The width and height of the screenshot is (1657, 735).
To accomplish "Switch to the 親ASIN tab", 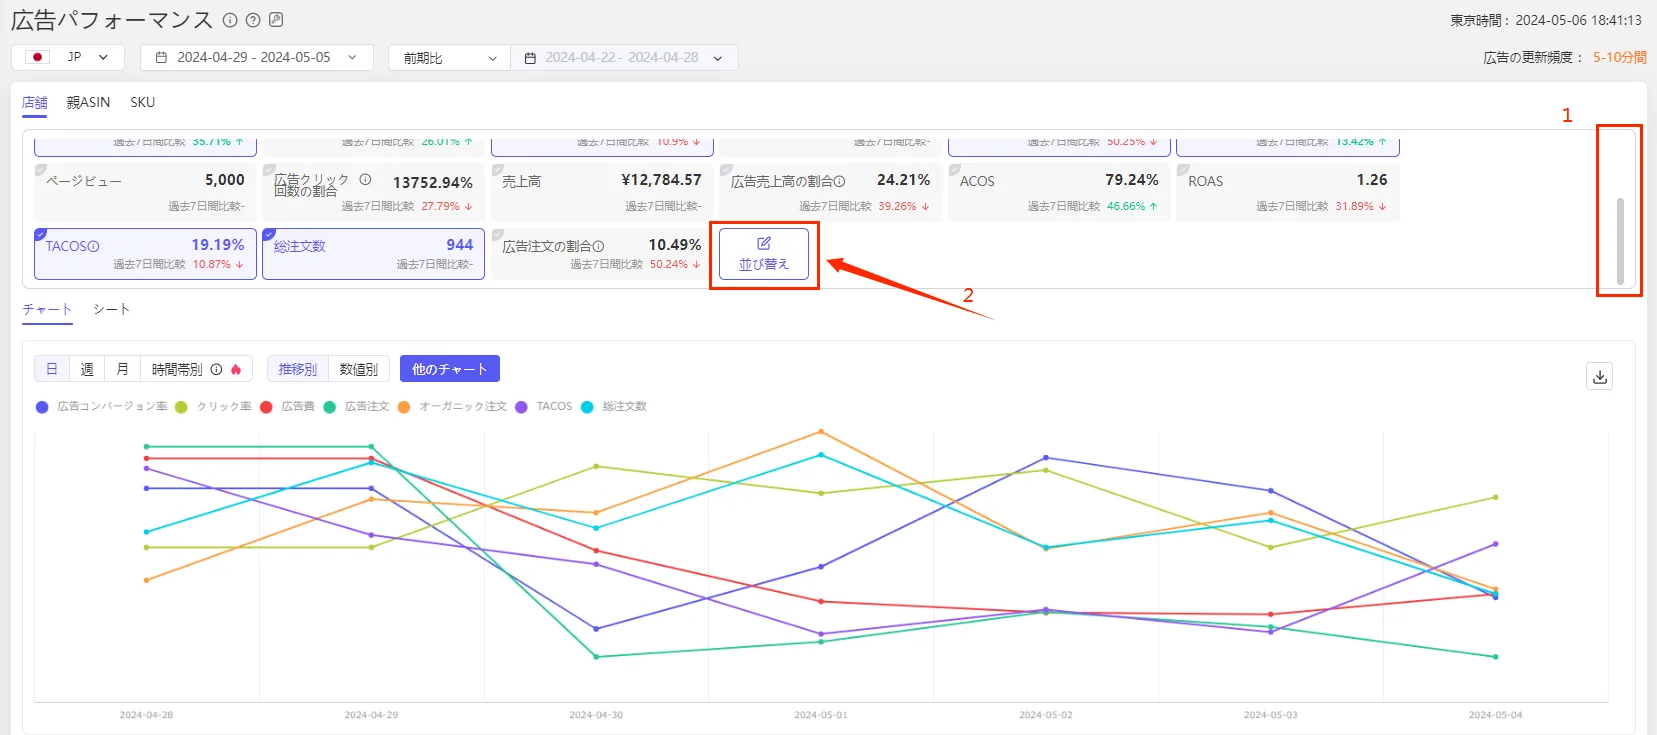I will point(88,102).
